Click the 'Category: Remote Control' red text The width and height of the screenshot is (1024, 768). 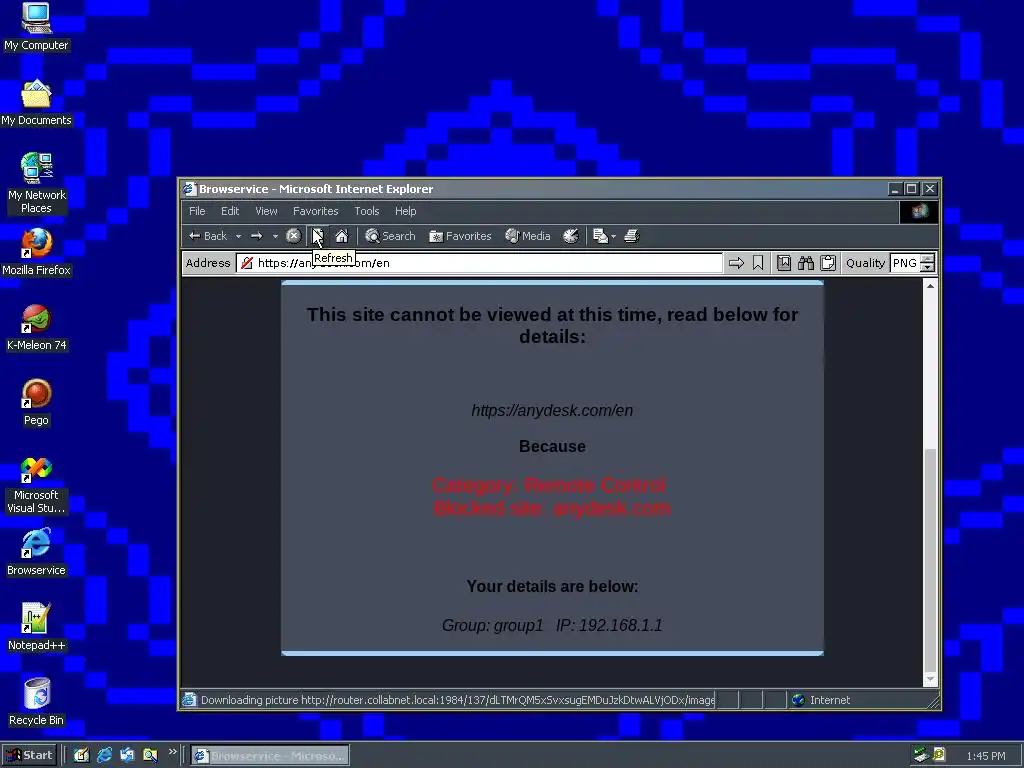549,485
